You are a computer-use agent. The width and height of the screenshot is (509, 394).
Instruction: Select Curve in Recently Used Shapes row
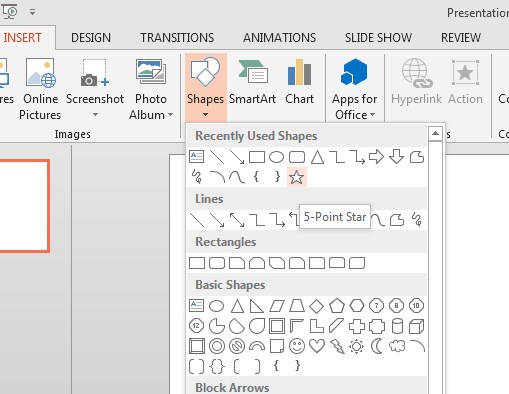click(237, 177)
